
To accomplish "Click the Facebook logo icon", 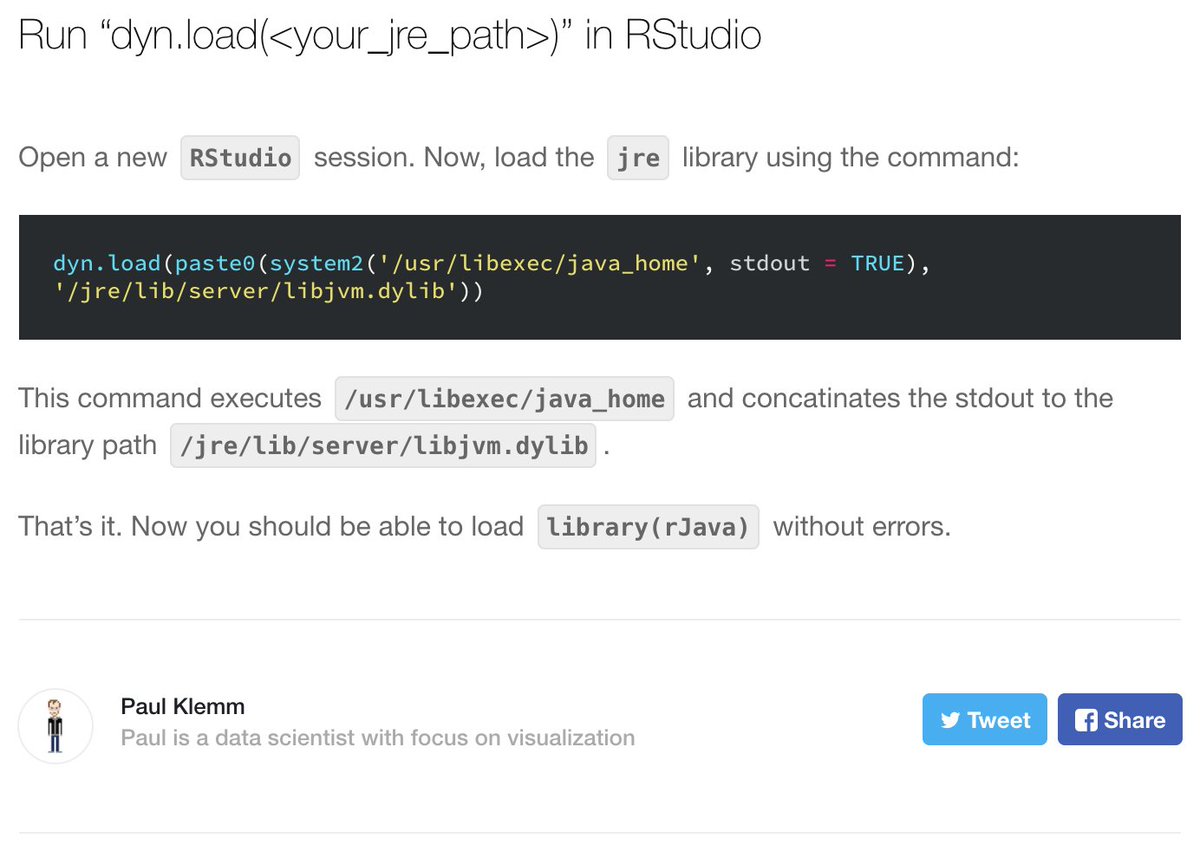I will [1086, 720].
